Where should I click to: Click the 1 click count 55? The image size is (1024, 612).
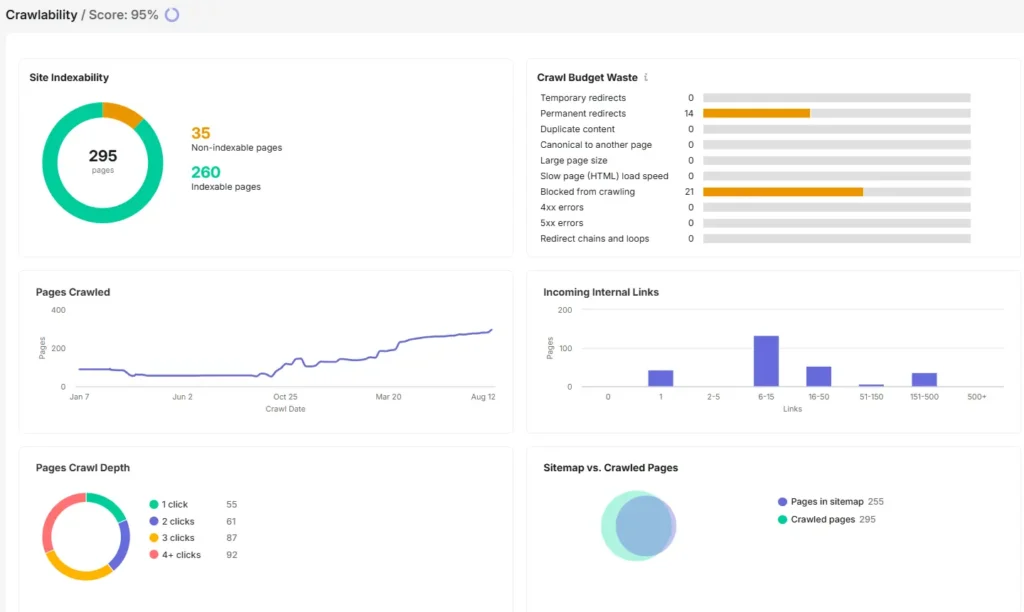pos(231,504)
